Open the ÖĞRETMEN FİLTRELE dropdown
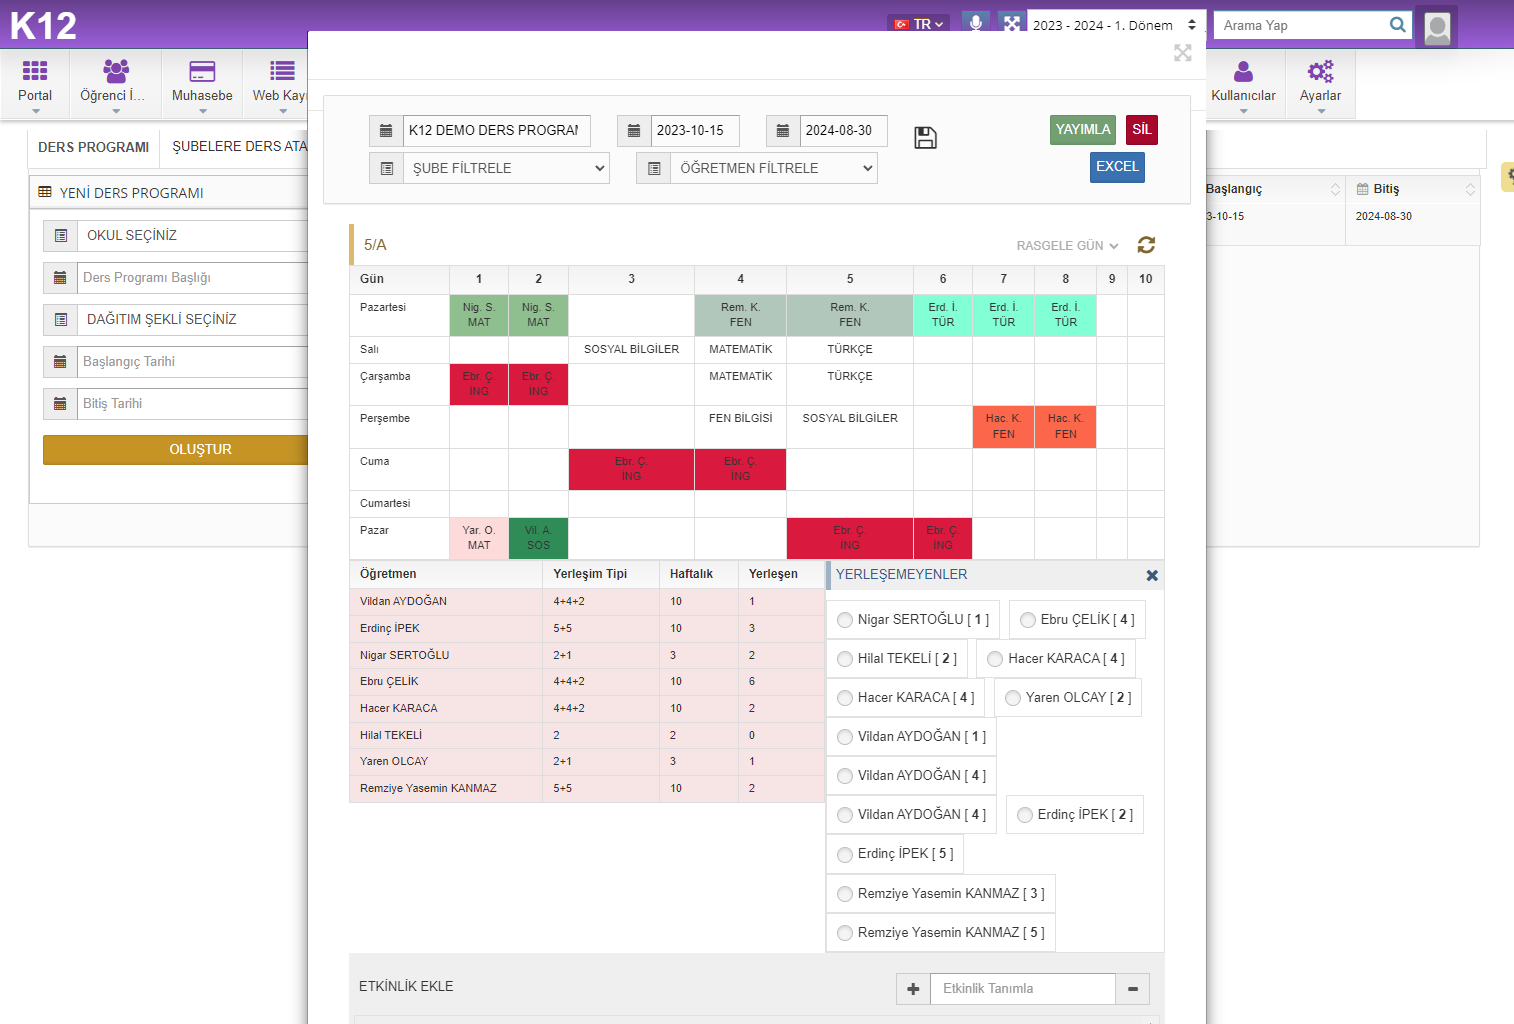 [x=774, y=168]
